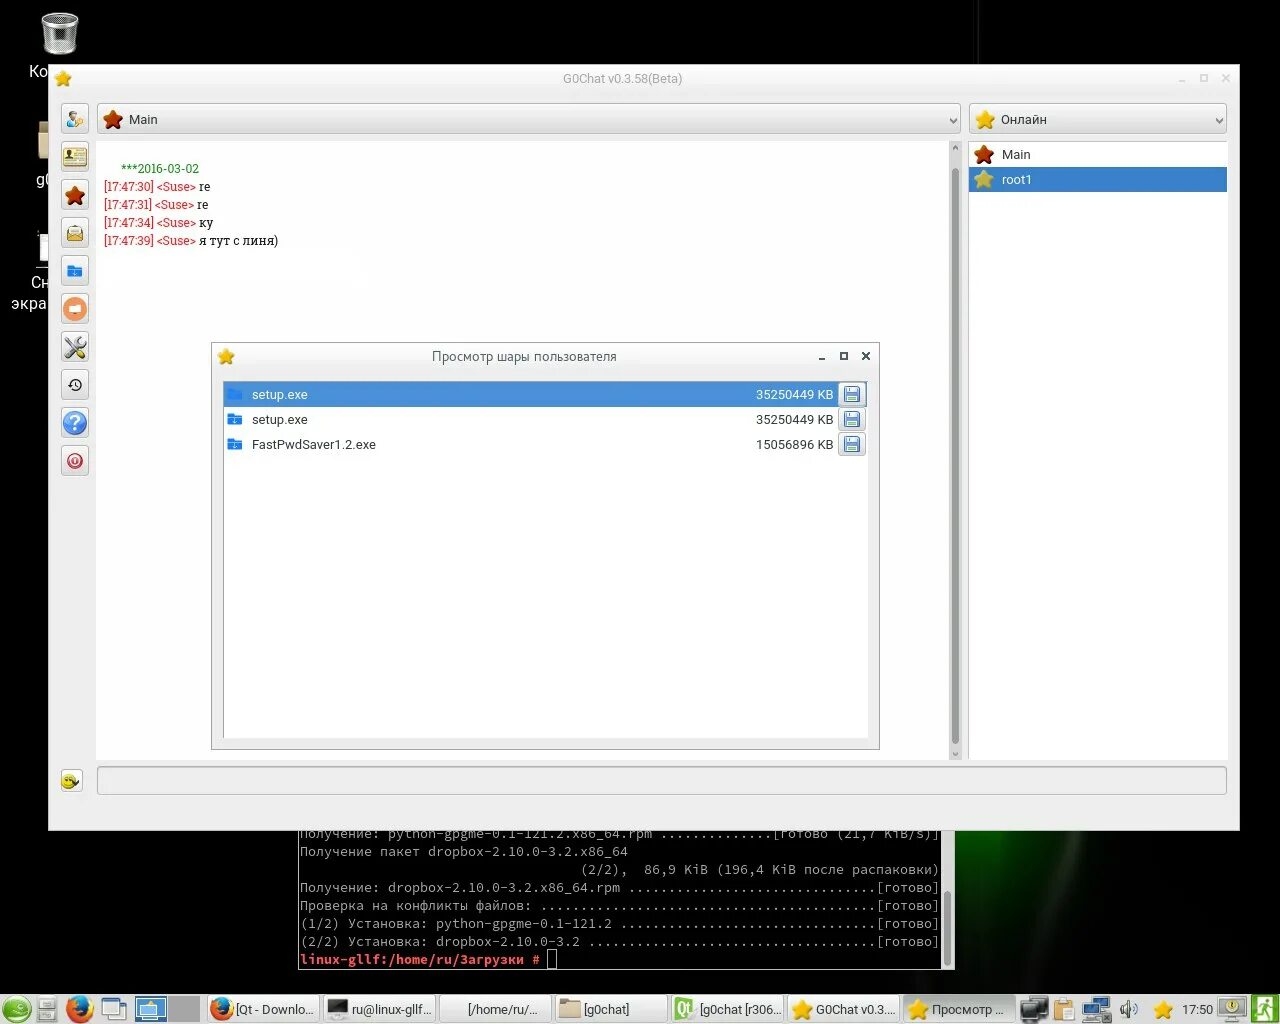Maximize the Просмотр шары пользователя window

844,356
